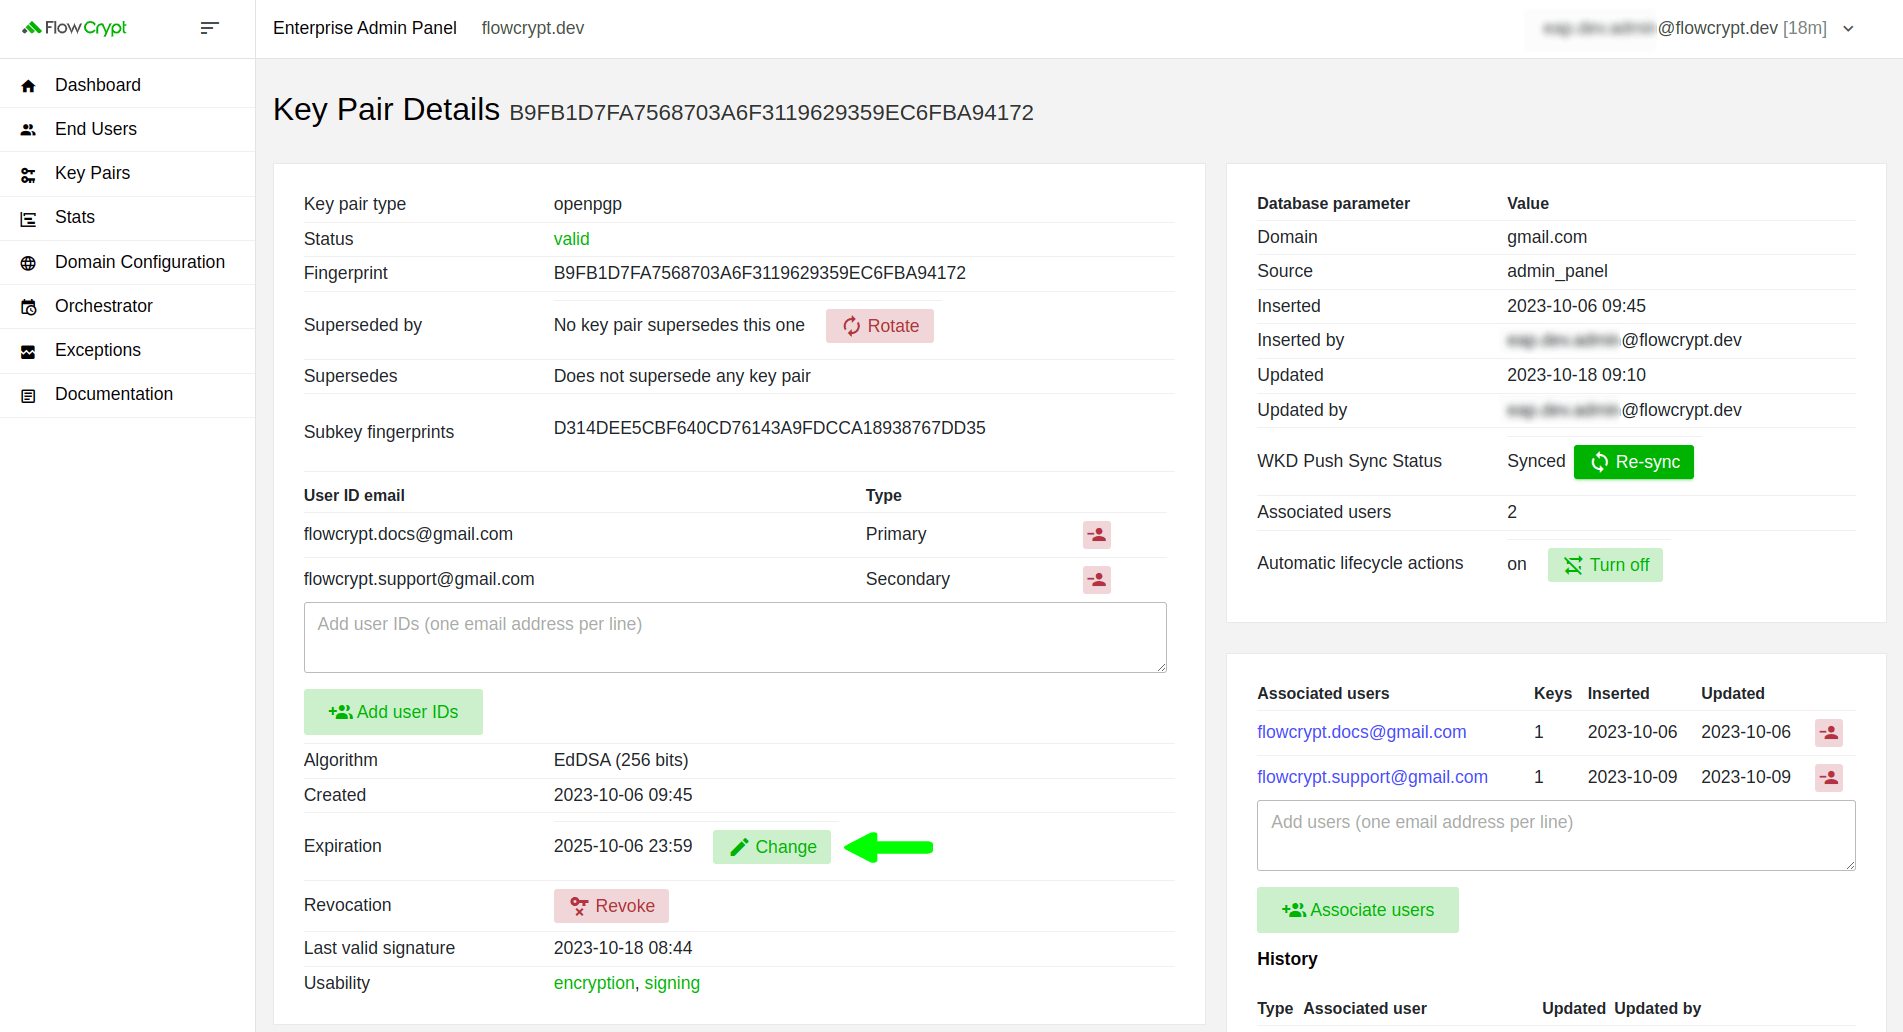
Task: Open Orchestrator in sidebar
Action: (128, 306)
